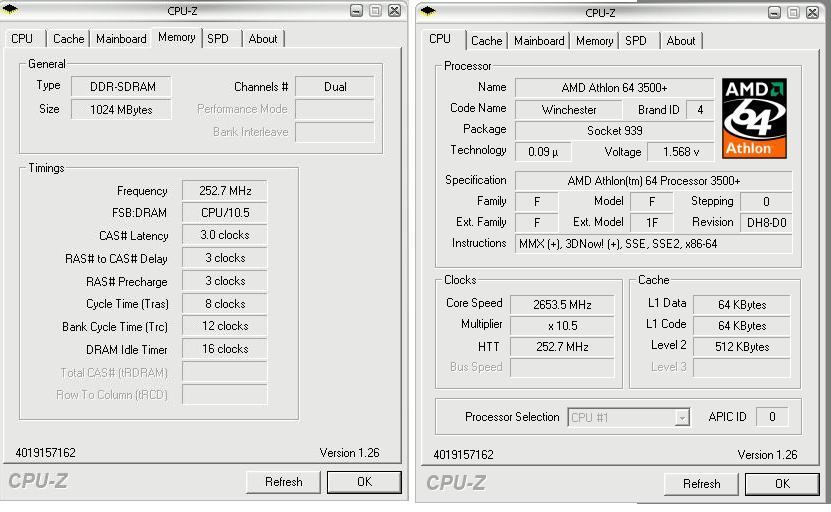Click the L1 Data 64 KBytes field

coord(742,305)
